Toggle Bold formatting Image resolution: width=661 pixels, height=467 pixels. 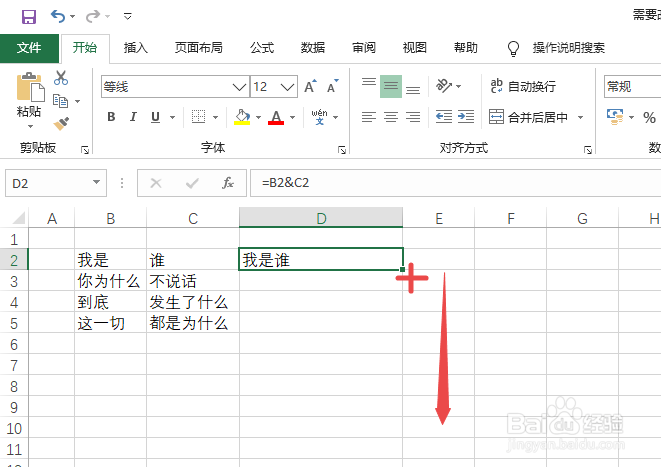[111, 117]
